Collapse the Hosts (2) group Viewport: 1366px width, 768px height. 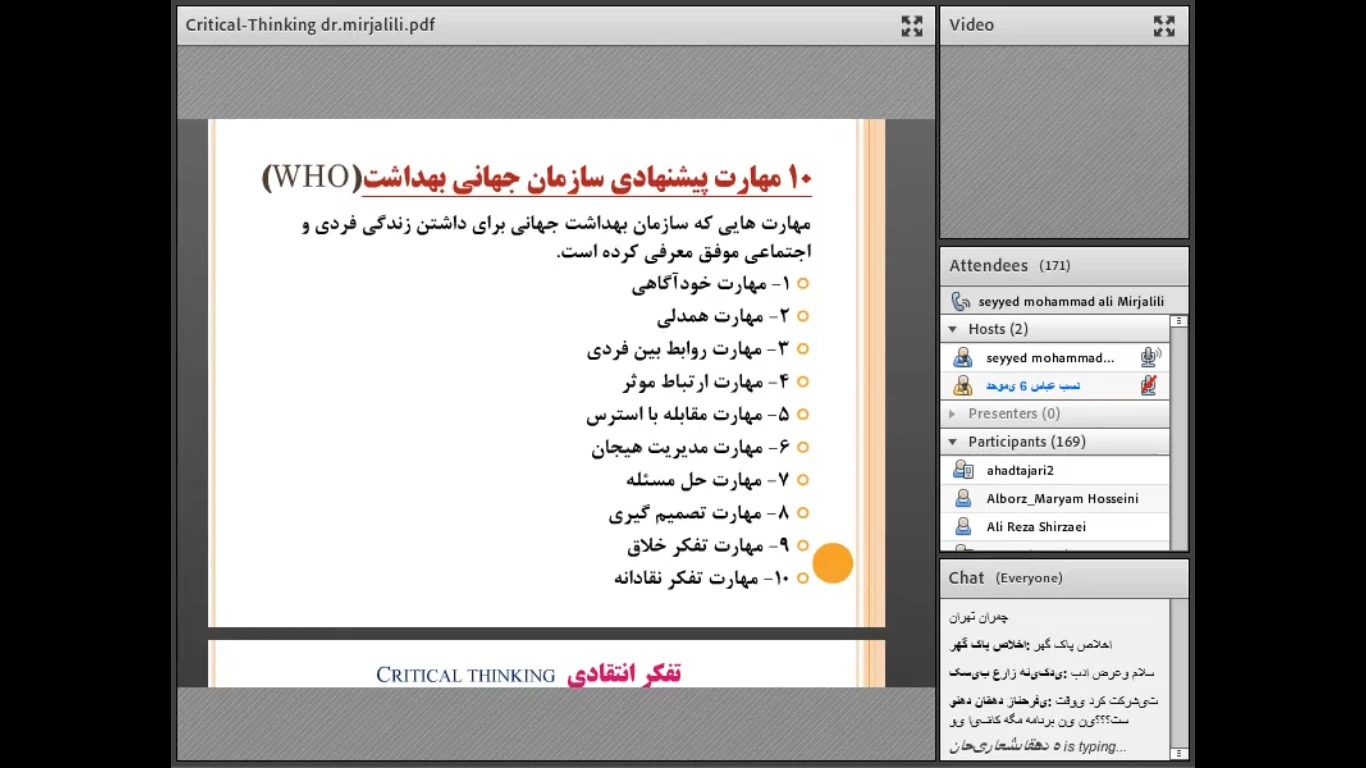[953, 329]
